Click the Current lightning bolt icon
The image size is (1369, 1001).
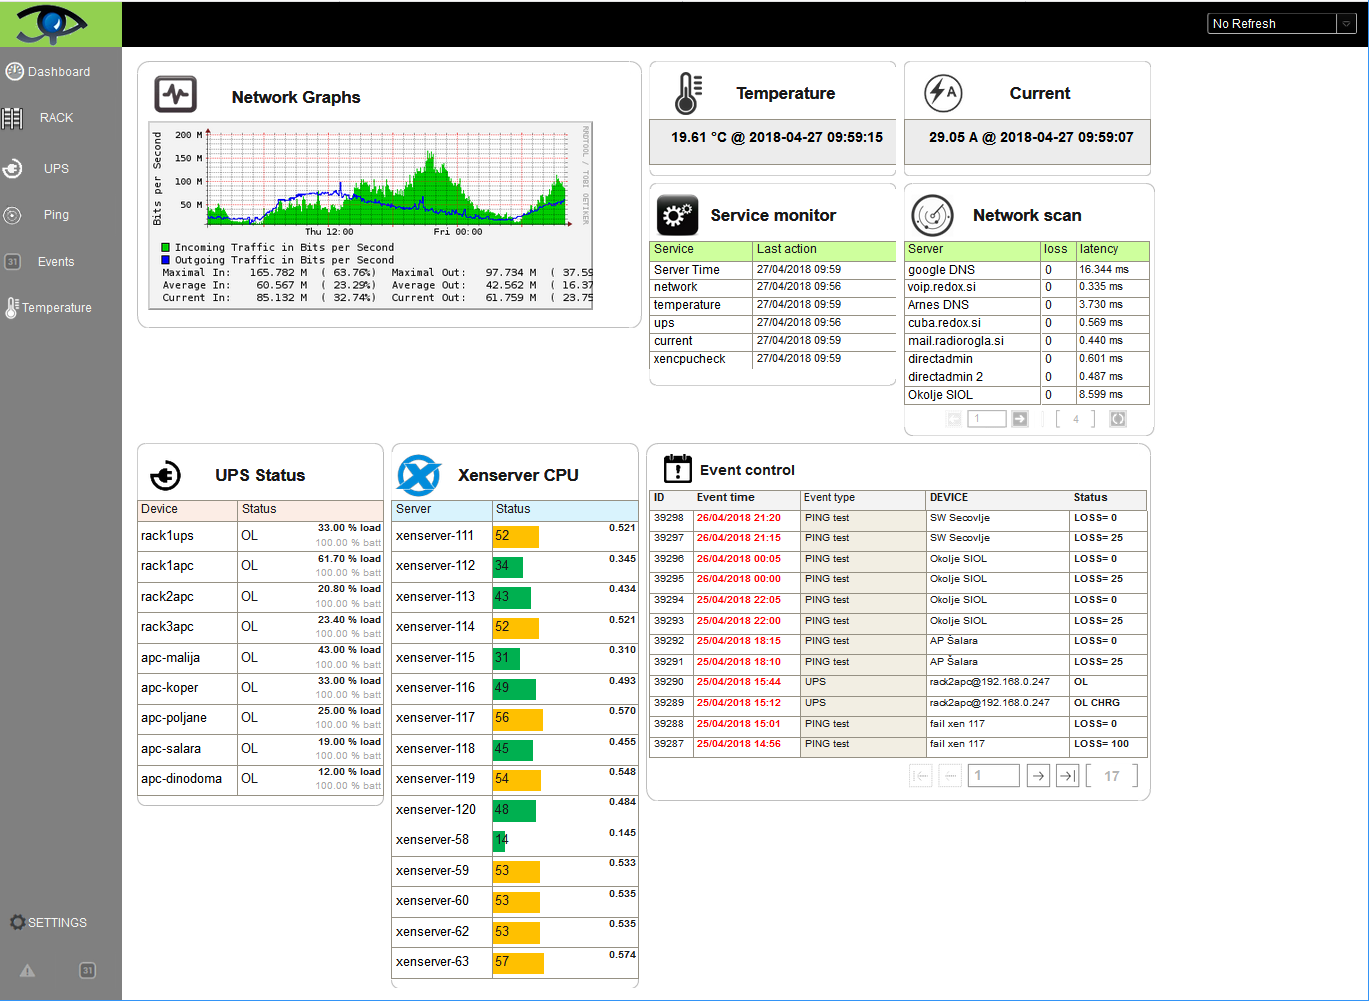(x=942, y=93)
